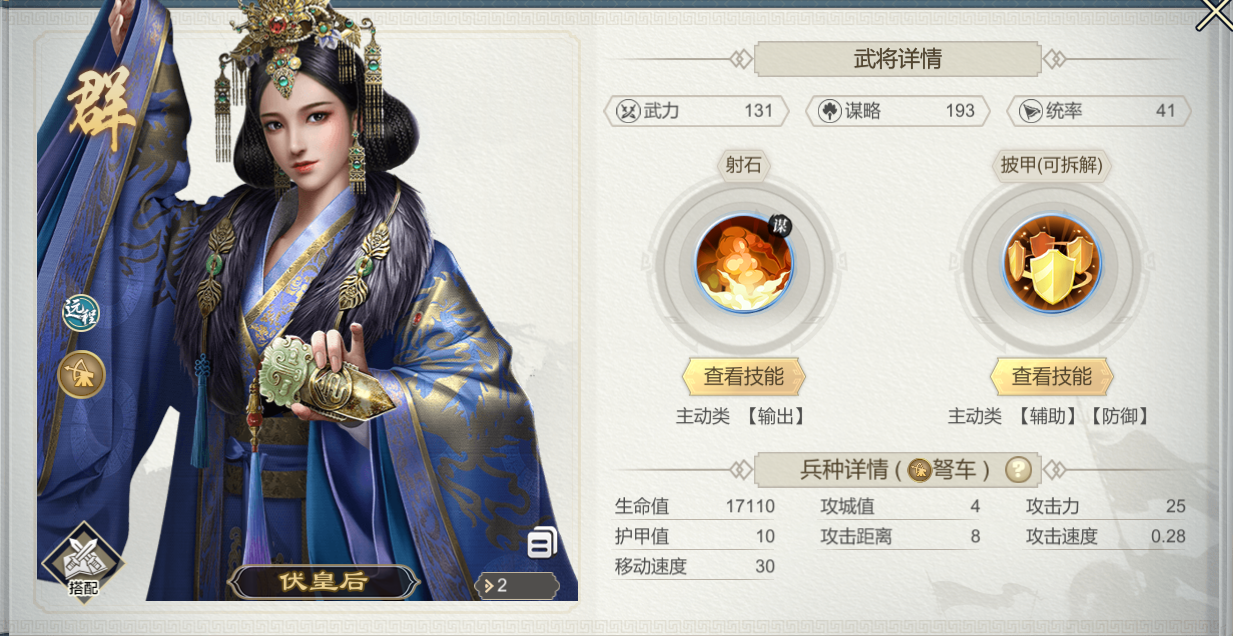Viewport: 1233px width, 636px height.
Task: Select the 兵种详情 section header
Action: coord(898,469)
